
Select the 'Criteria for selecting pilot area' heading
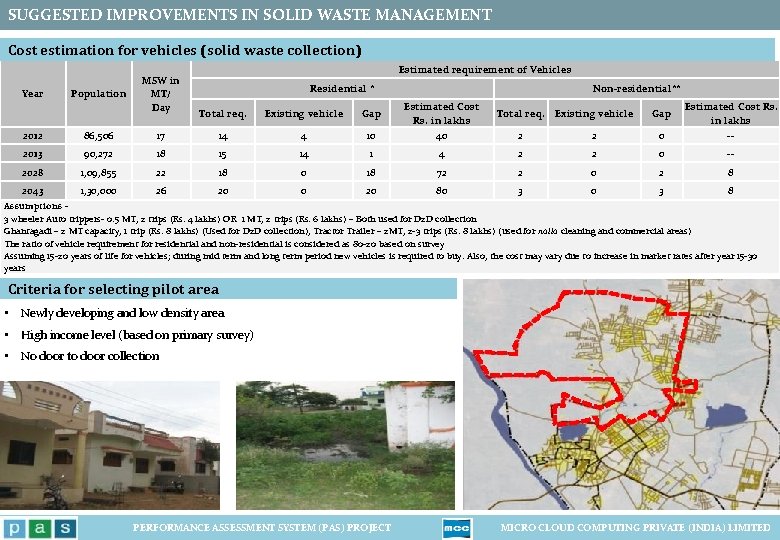(113, 289)
